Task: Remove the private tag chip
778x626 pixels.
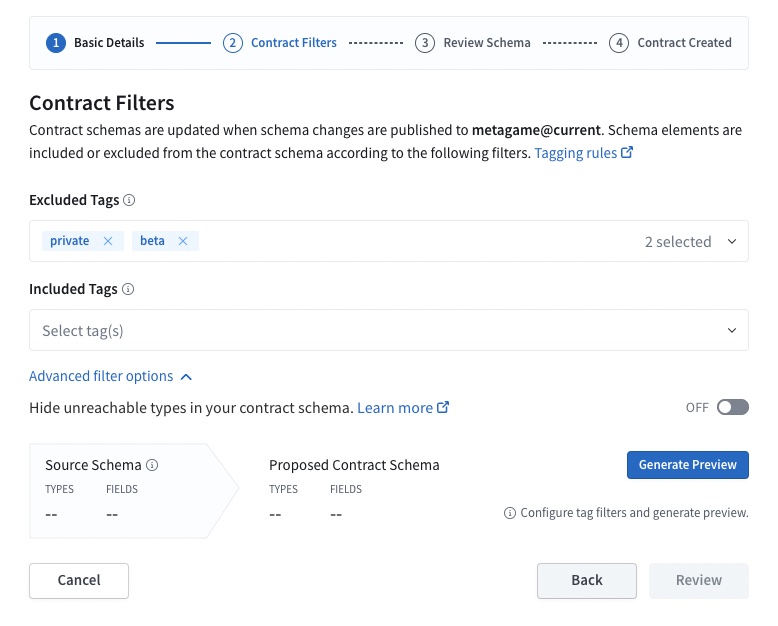Action: click(108, 241)
